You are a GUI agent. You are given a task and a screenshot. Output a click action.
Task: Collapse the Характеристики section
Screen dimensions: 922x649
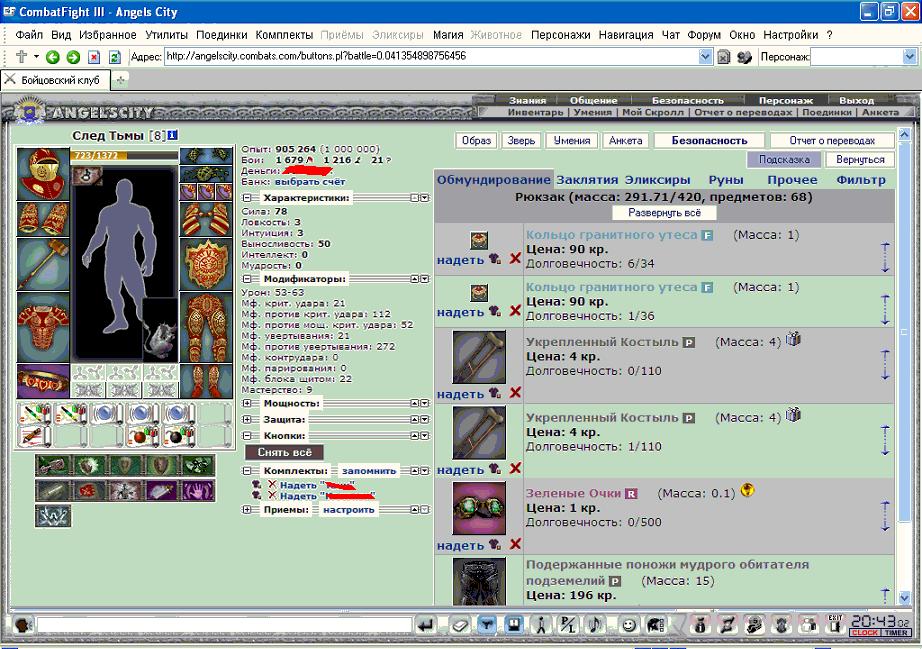pos(248,198)
